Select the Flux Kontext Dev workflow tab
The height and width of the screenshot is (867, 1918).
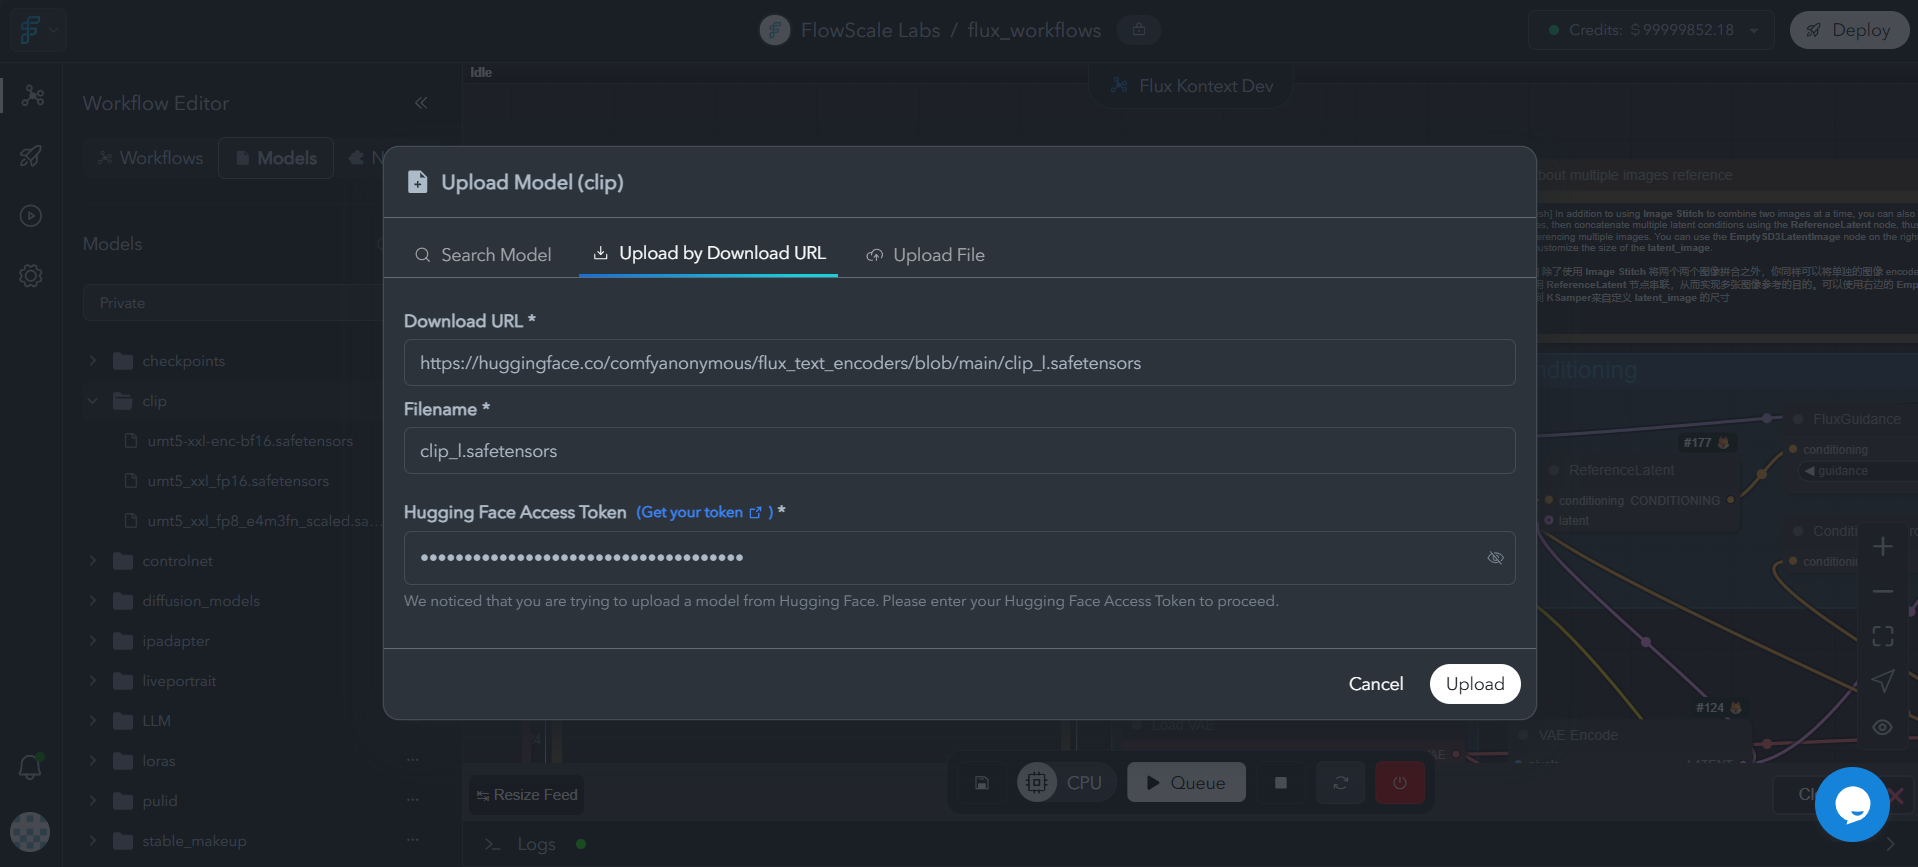pos(1191,86)
